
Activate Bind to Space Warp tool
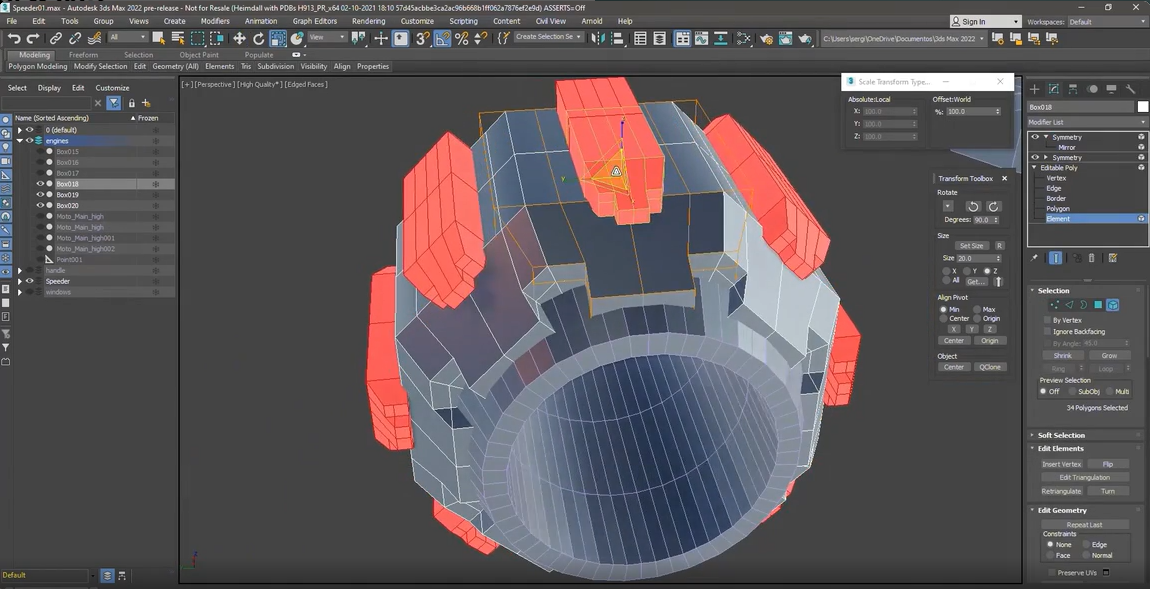coord(94,38)
